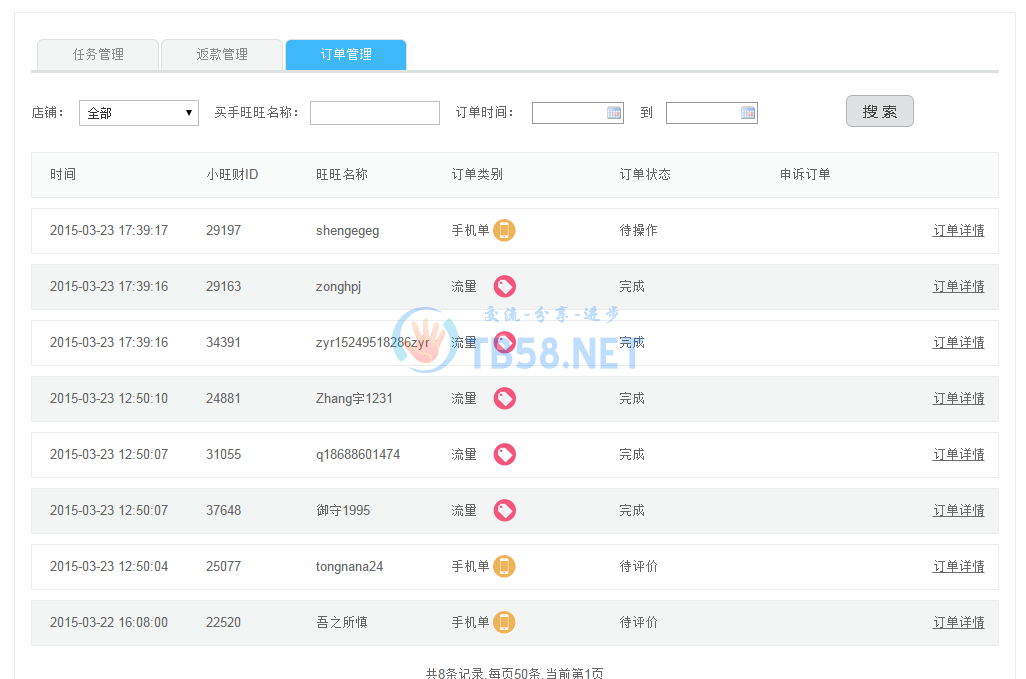The height and width of the screenshot is (679, 1026).
Task: Focus the 买手旺旺名称 text input field
Action: pos(375,113)
